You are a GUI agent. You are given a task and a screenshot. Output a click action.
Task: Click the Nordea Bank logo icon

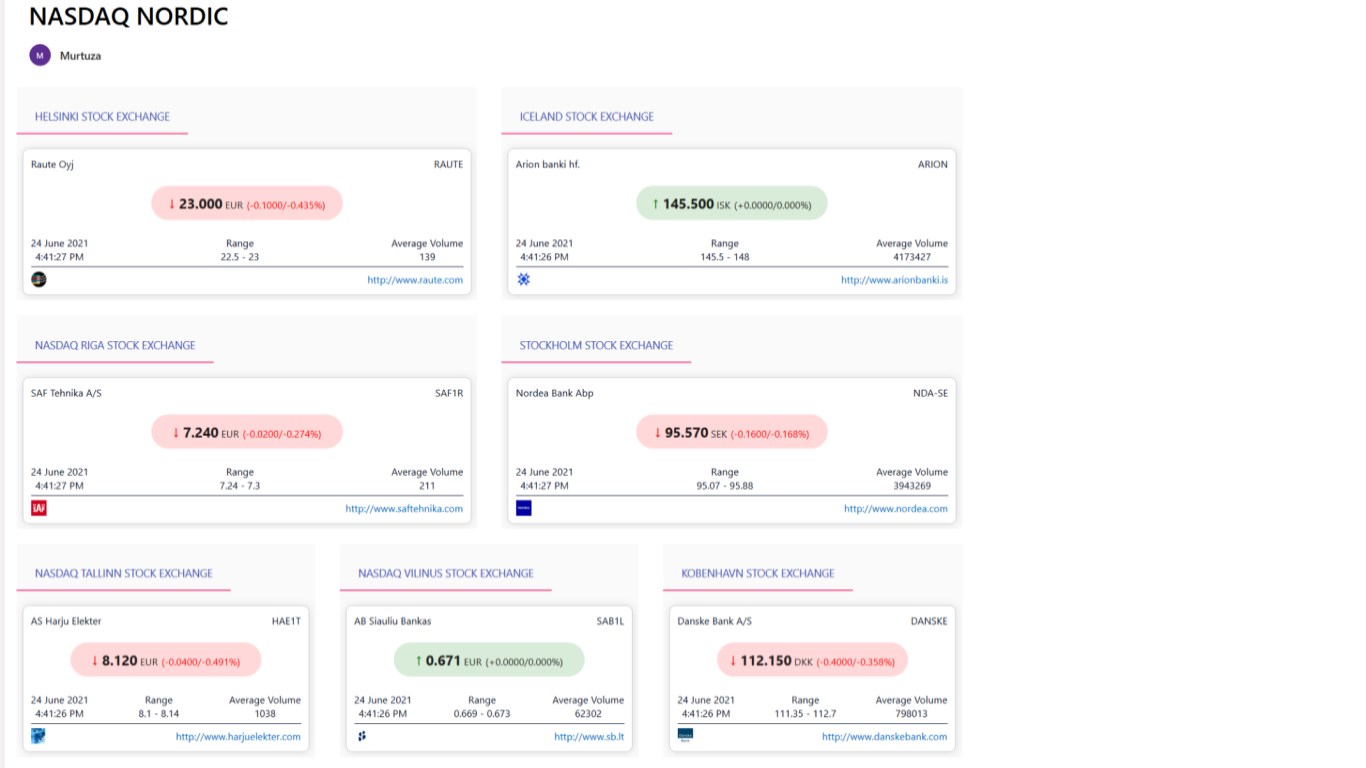523,508
